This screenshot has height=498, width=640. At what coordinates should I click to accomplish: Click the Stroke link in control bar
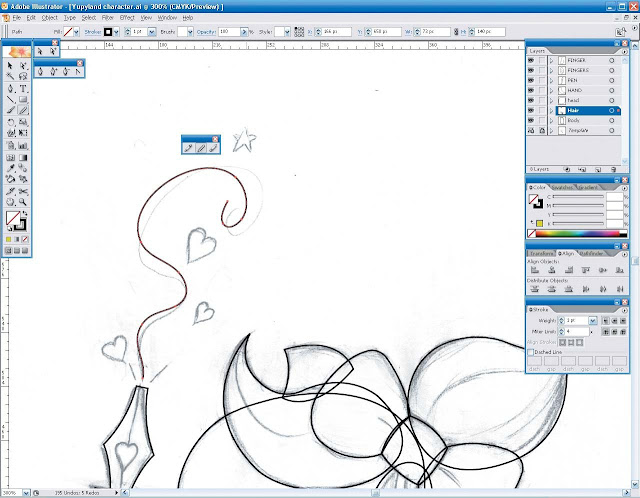[93, 32]
